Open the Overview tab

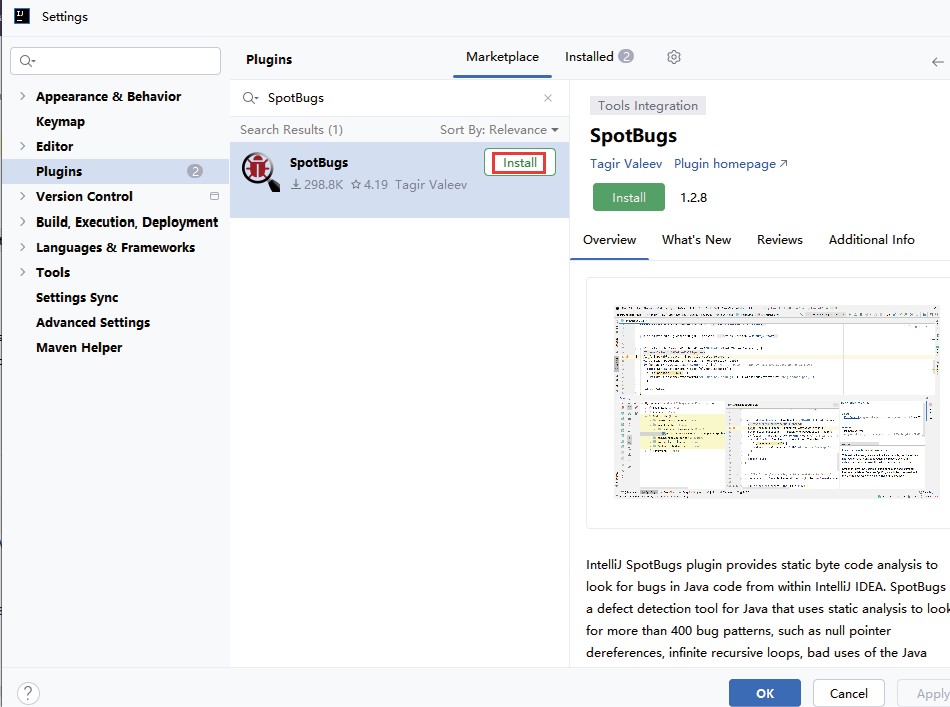pos(610,240)
